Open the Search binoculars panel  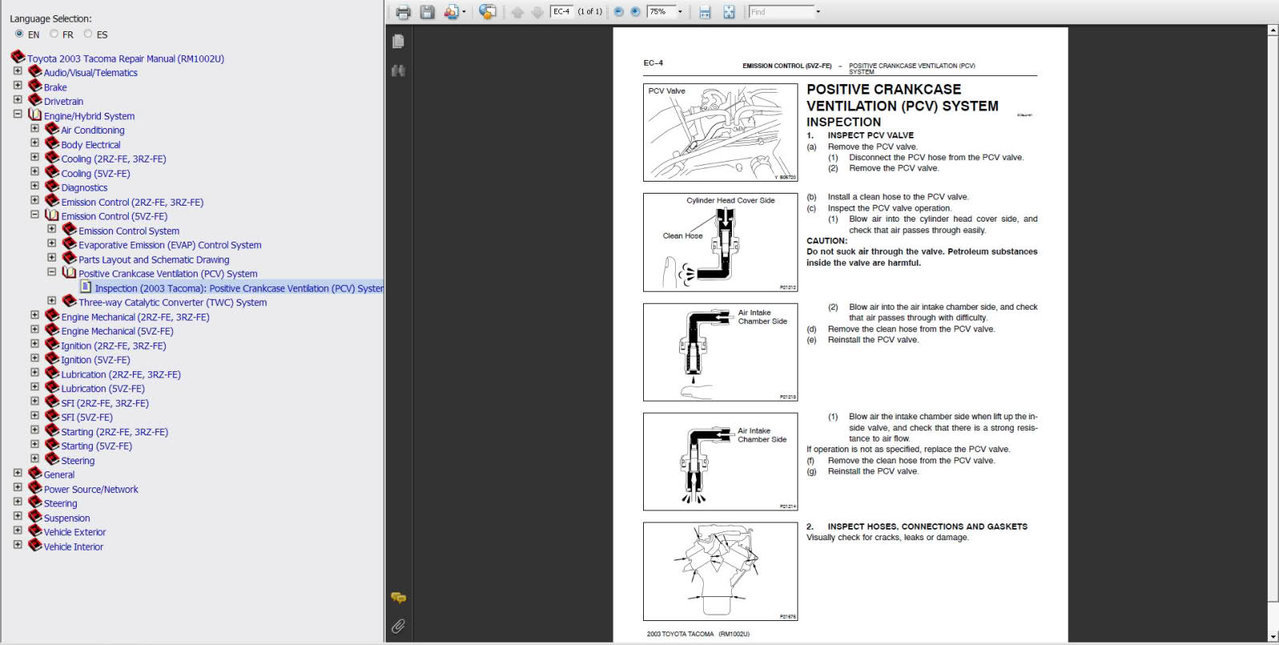[398, 71]
